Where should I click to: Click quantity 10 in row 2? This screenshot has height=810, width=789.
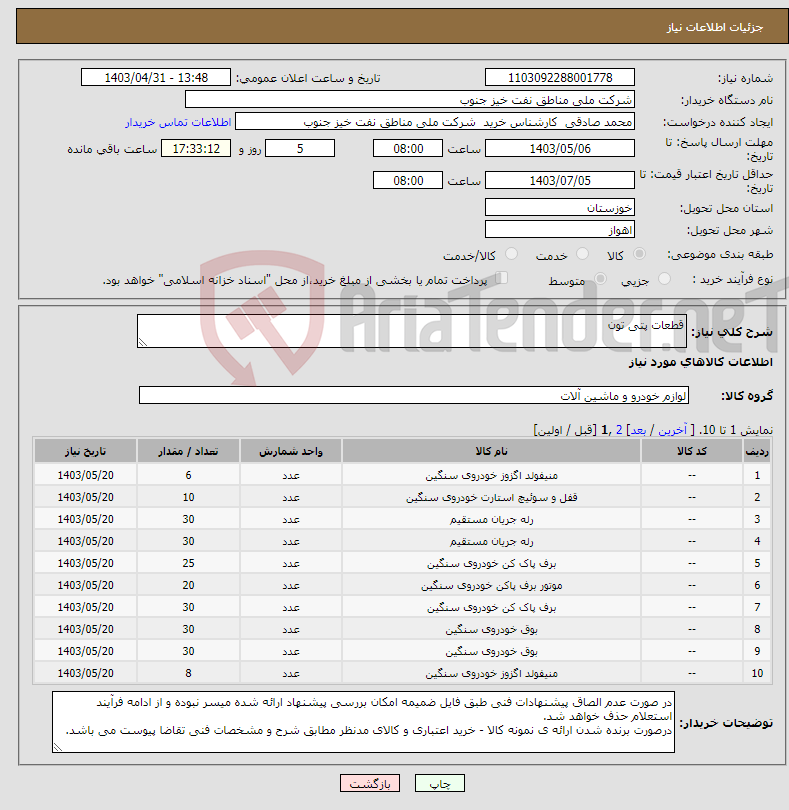(188, 497)
